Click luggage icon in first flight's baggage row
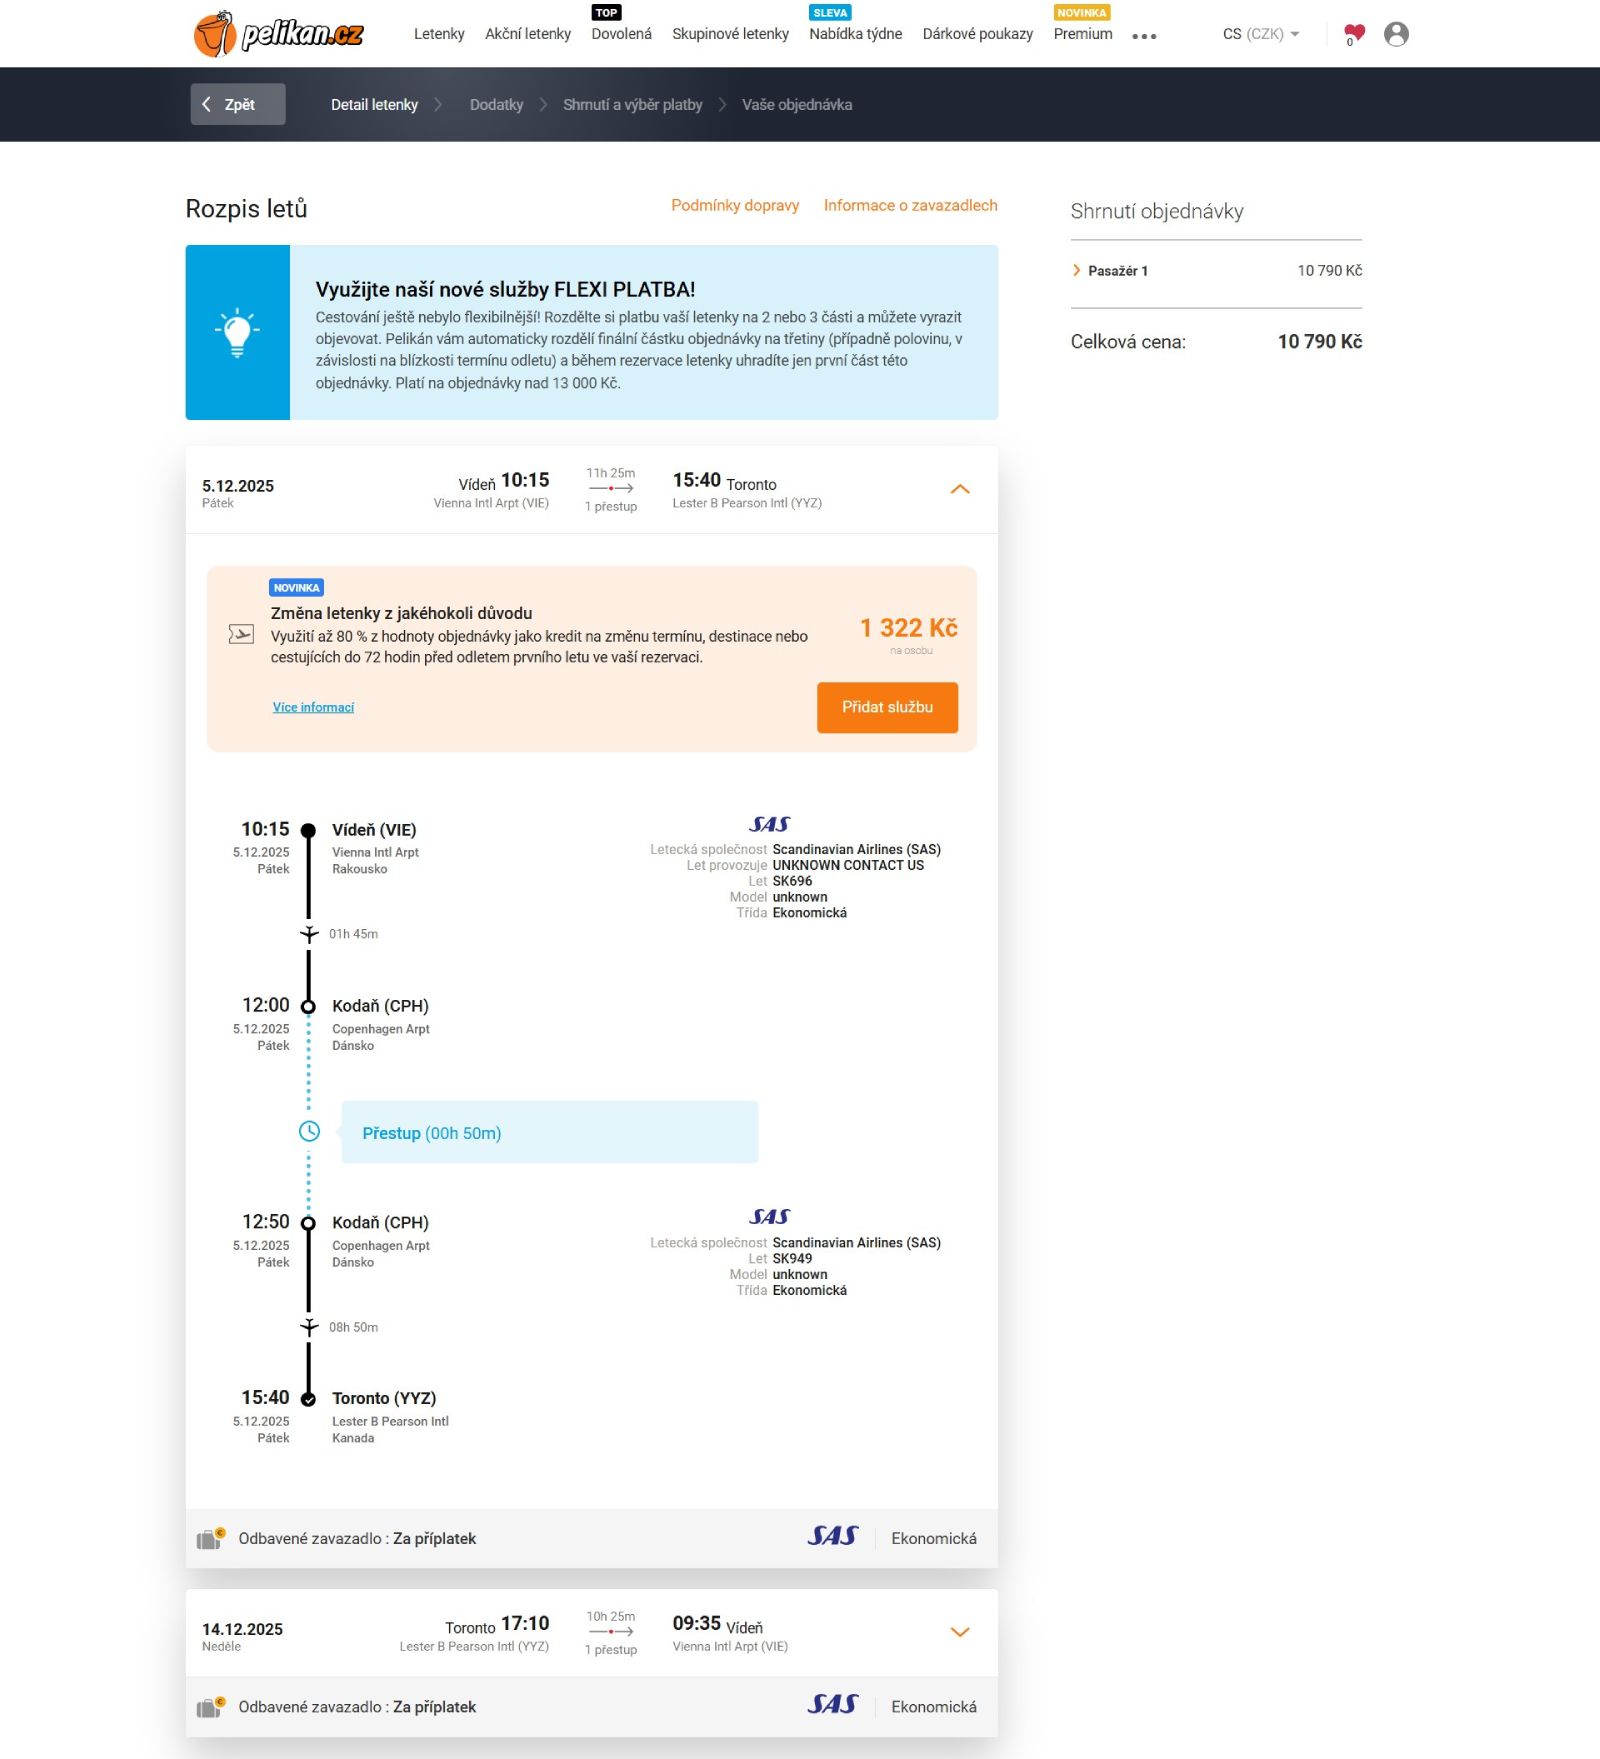 (210, 1538)
